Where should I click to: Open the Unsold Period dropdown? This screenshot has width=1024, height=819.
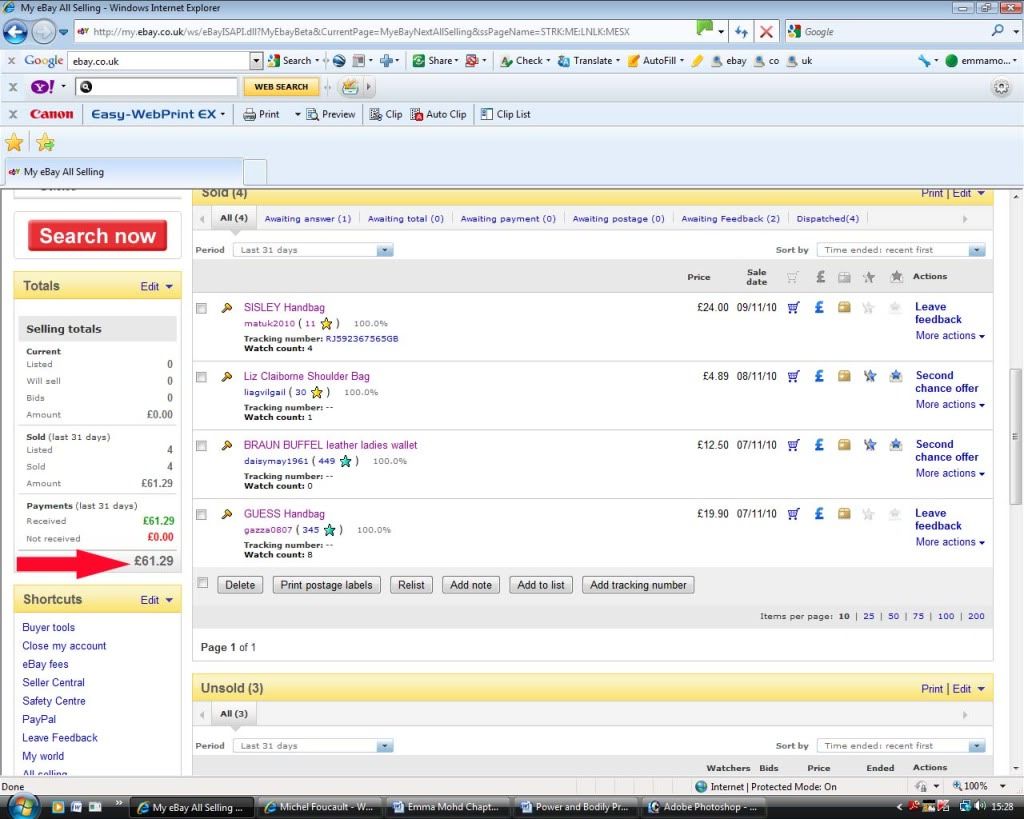[313, 746]
